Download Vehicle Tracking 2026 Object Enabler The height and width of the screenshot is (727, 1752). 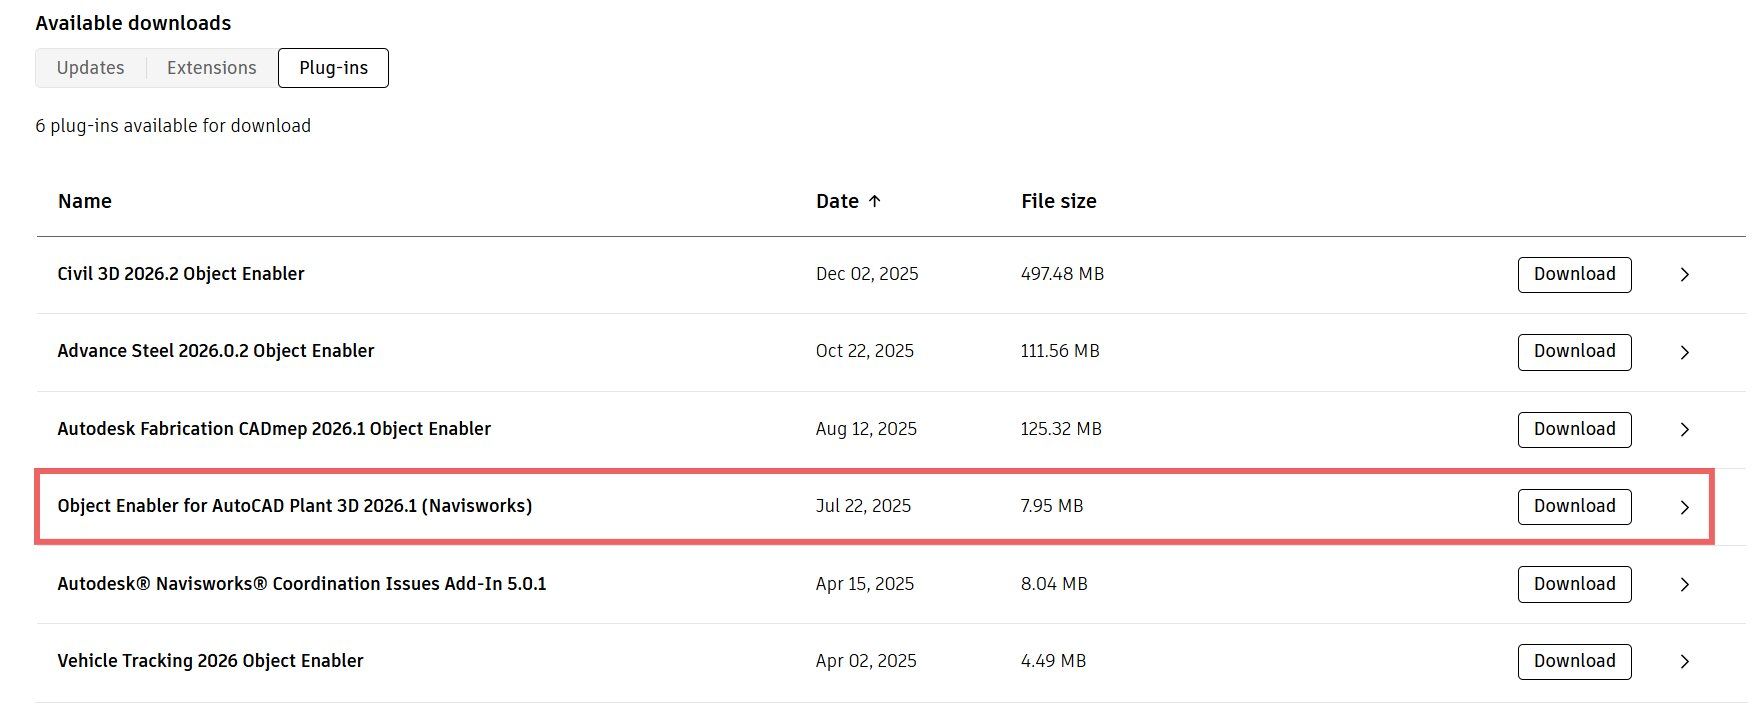pos(1574,661)
